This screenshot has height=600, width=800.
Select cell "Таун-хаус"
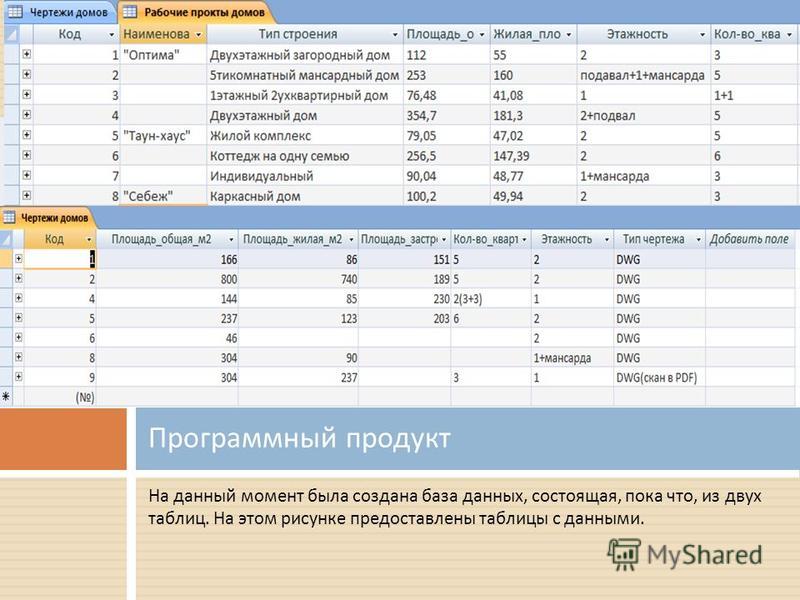tap(163, 136)
